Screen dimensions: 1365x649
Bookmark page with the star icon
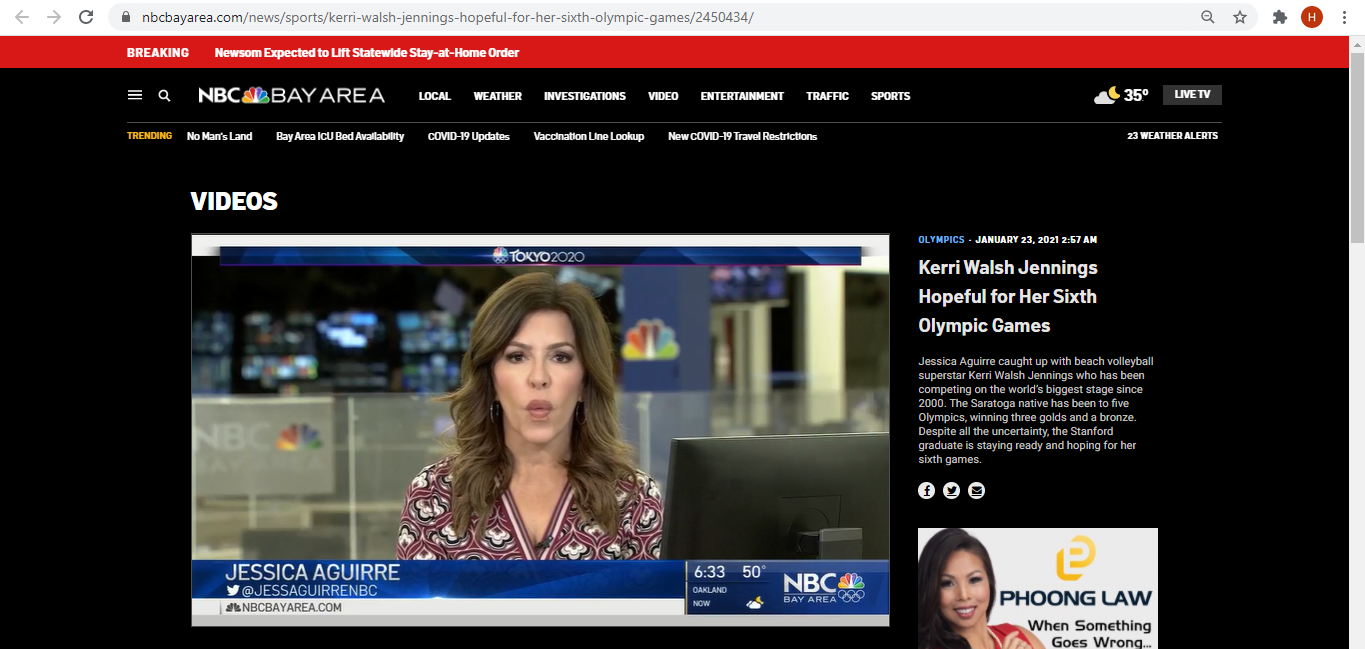[1240, 17]
